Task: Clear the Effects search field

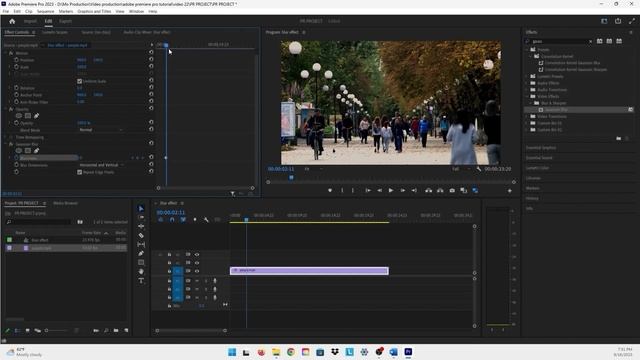Action: (590, 41)
